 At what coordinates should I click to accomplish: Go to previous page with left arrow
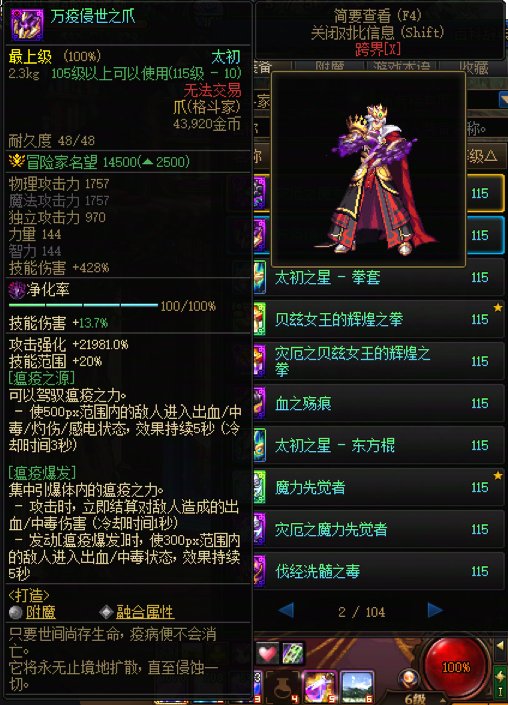(286, 611)
